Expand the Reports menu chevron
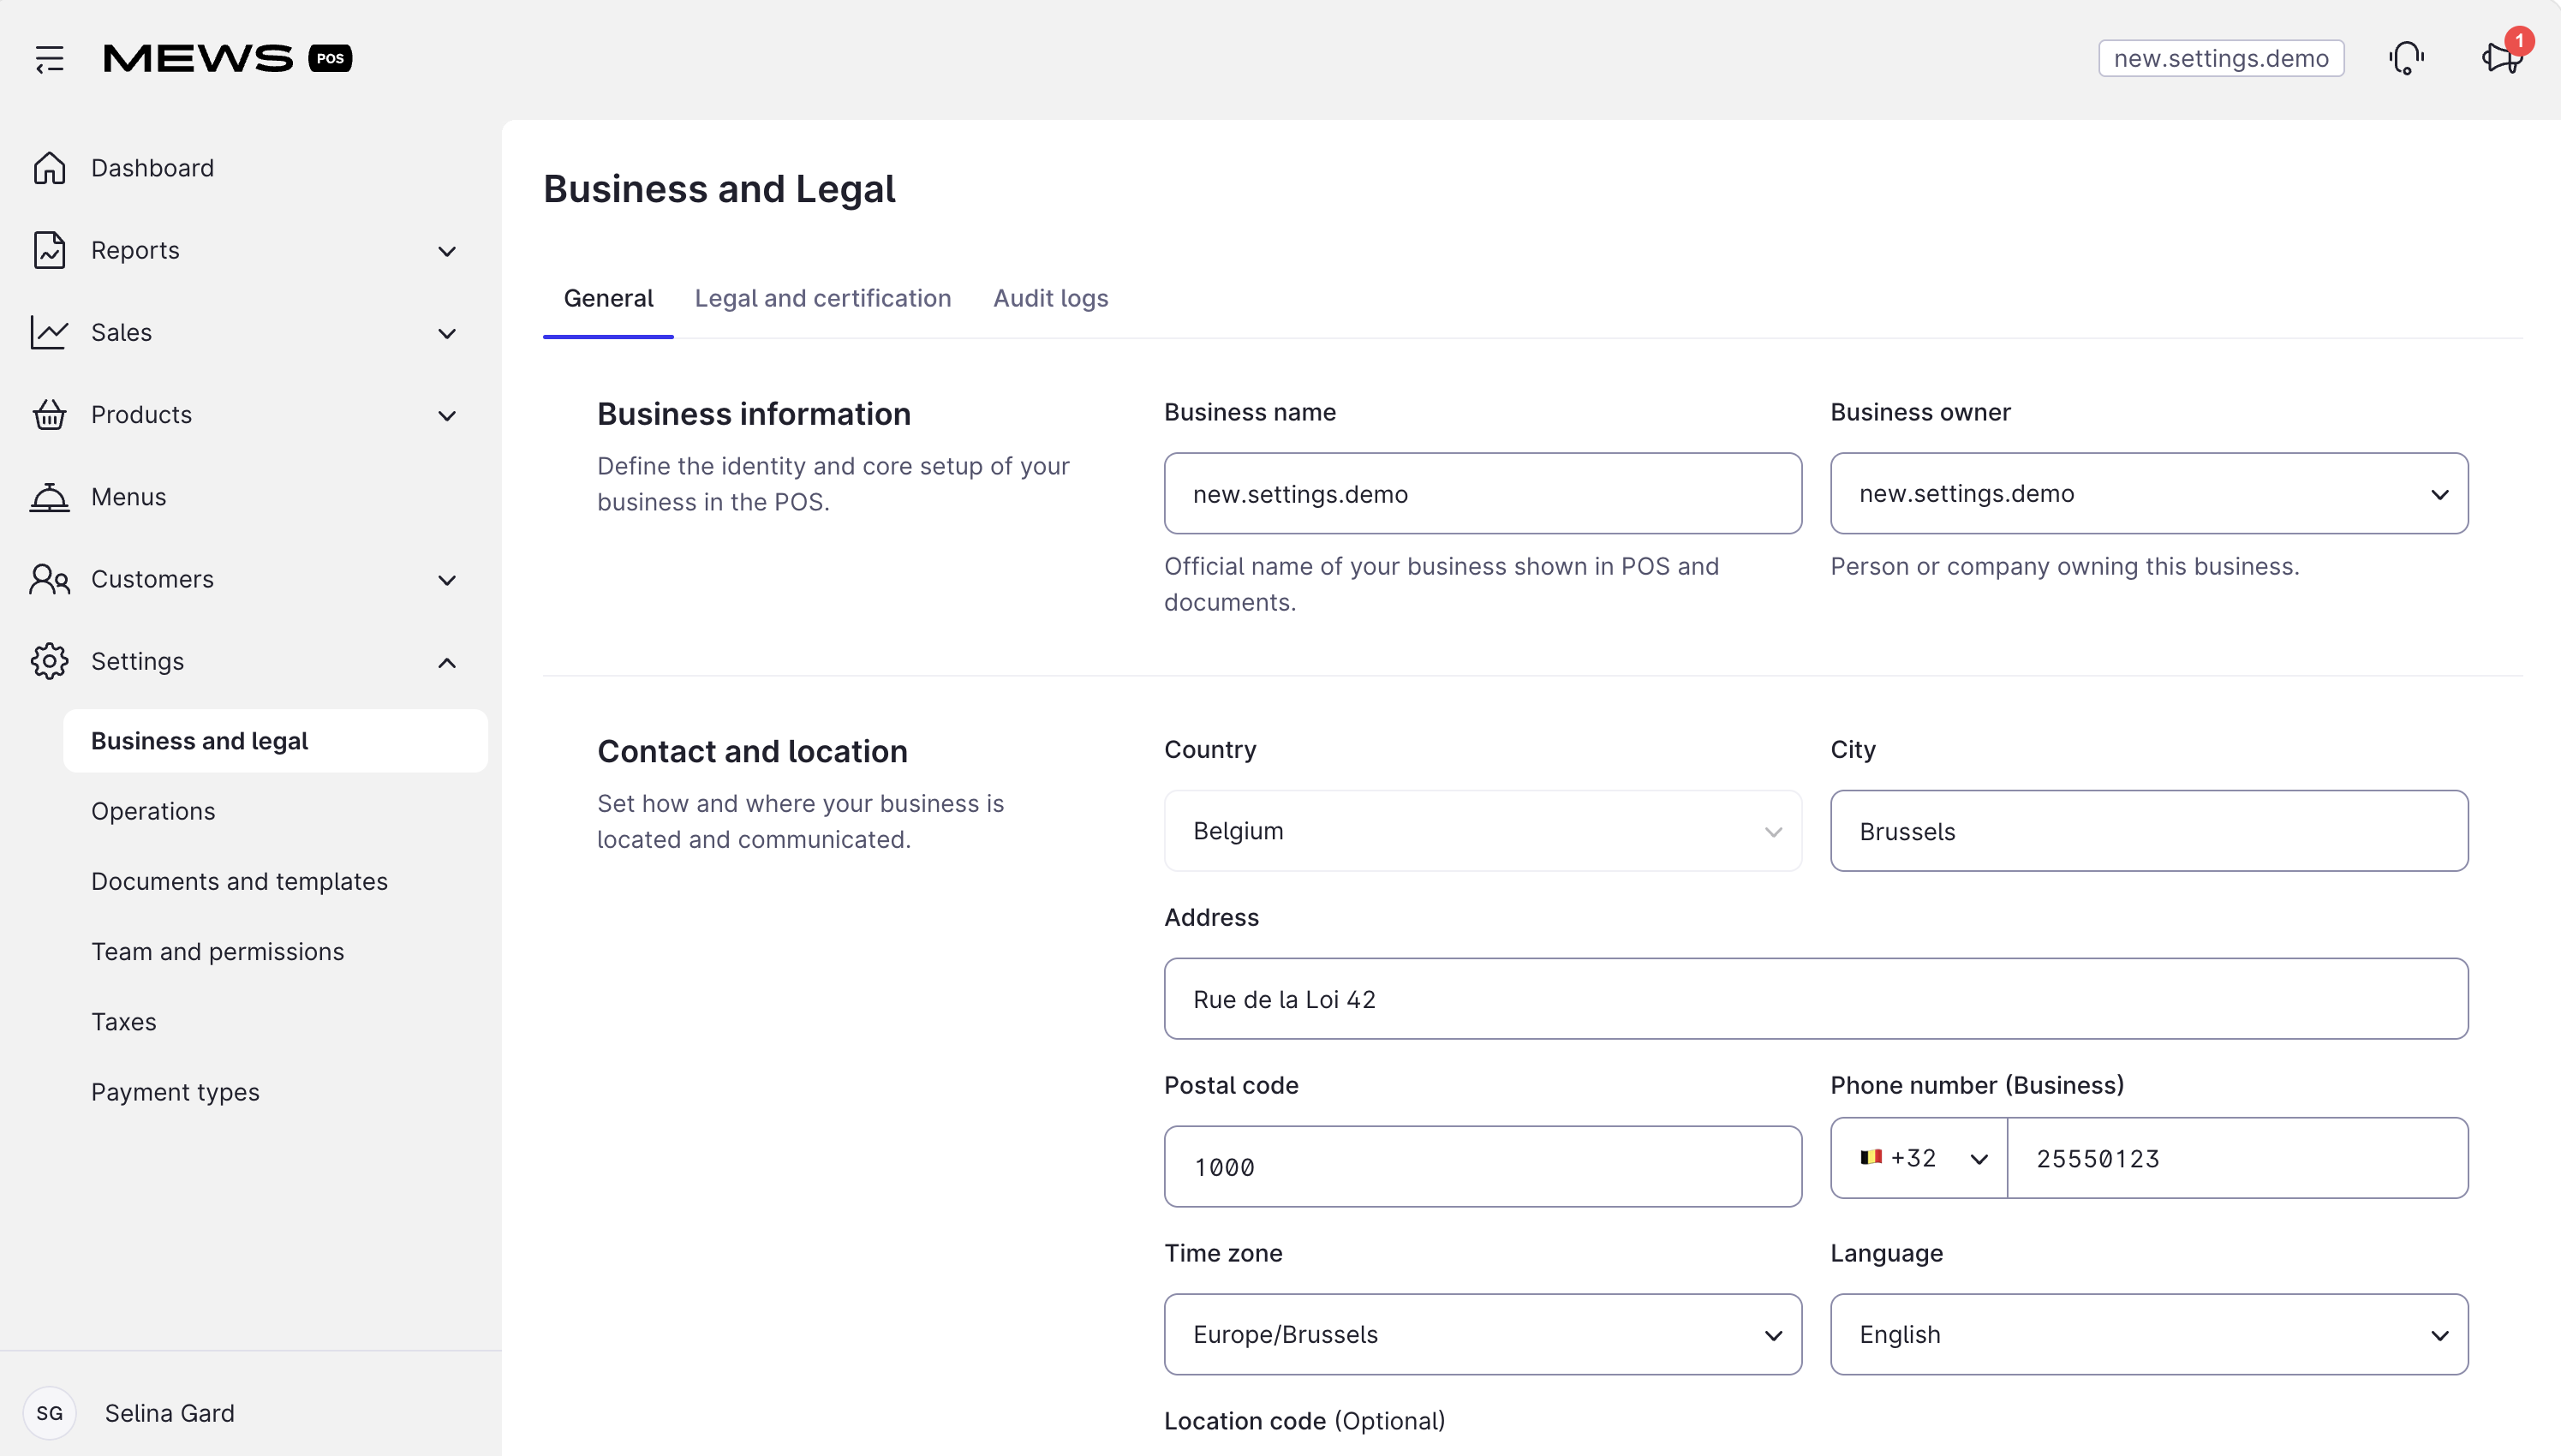2561x1456 pixels. [x=447, y=251]
